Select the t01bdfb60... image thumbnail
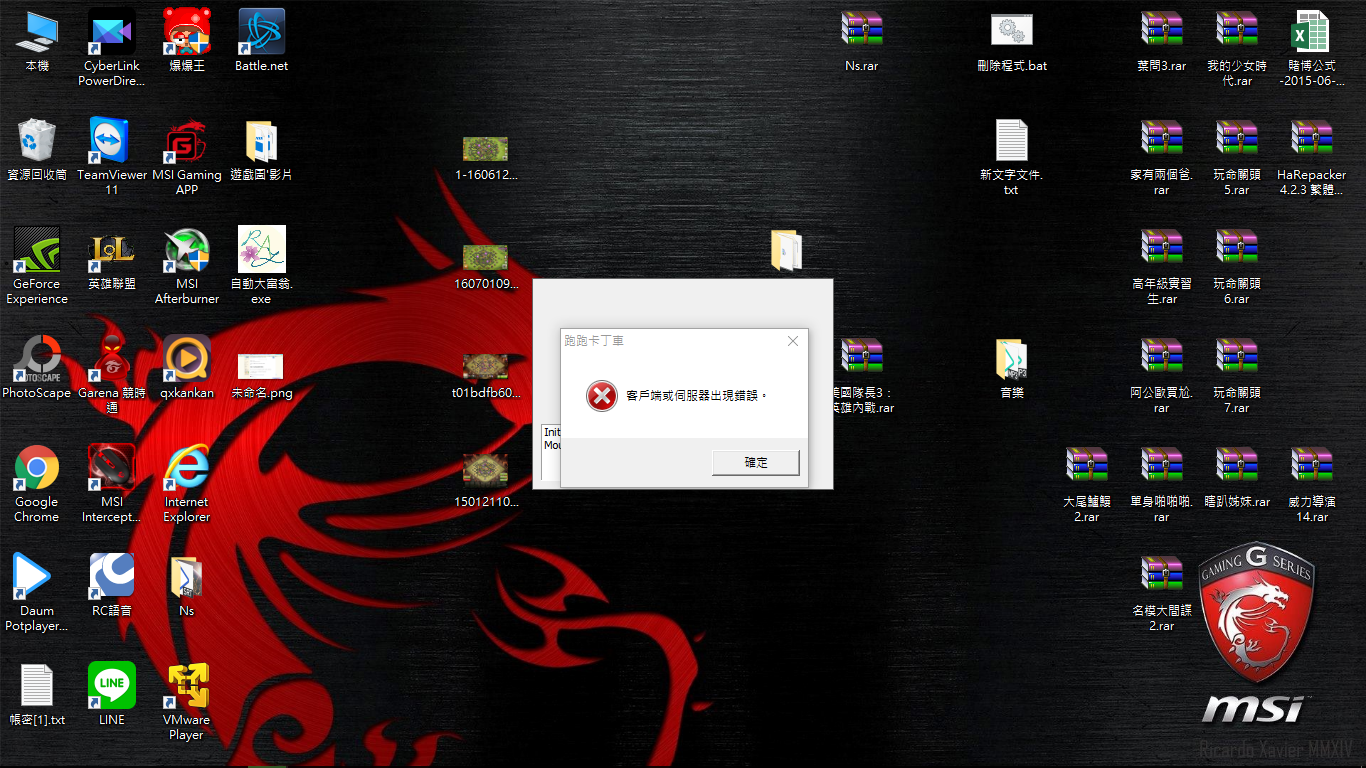Screen dimensions: 1366x768 click(x=485, y=376)
